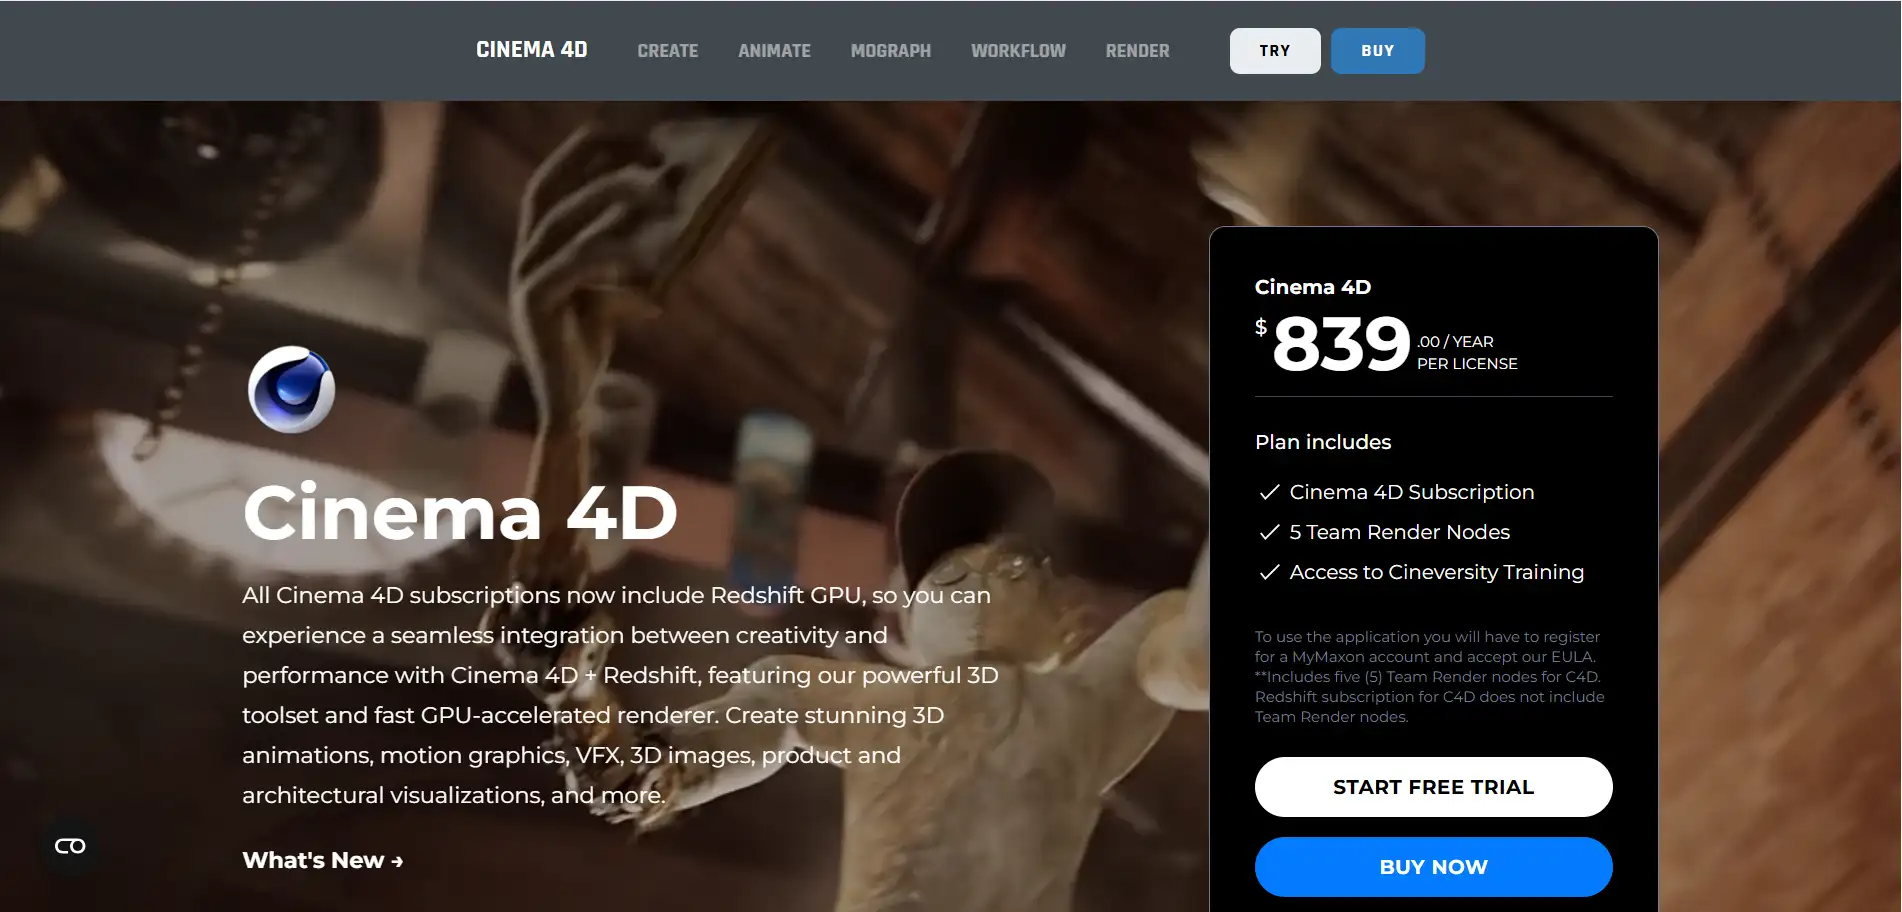This screenshot has width=1902, height=912.
Task: Open the CREATE menu item
Action: (668, 51)
